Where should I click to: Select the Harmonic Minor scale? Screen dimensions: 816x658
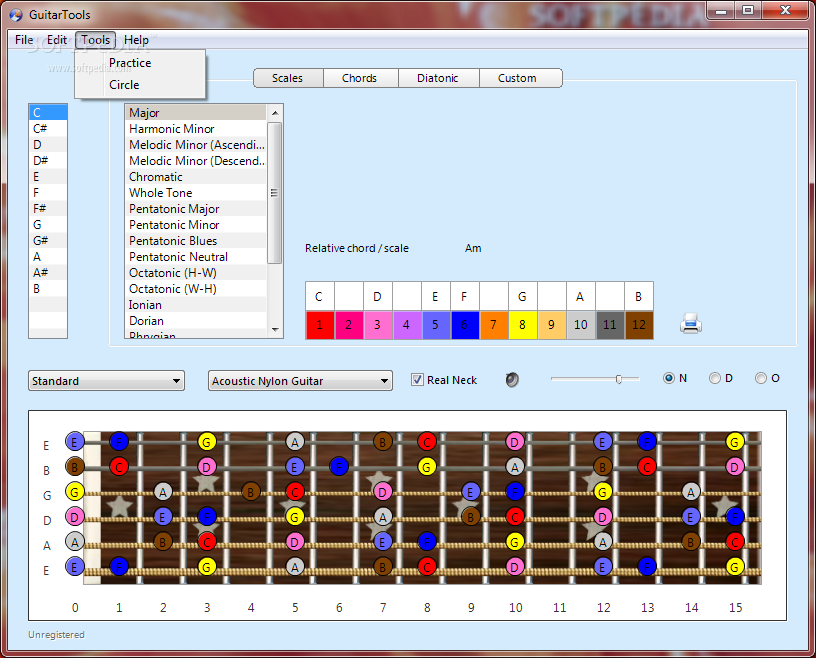[196, 129]
